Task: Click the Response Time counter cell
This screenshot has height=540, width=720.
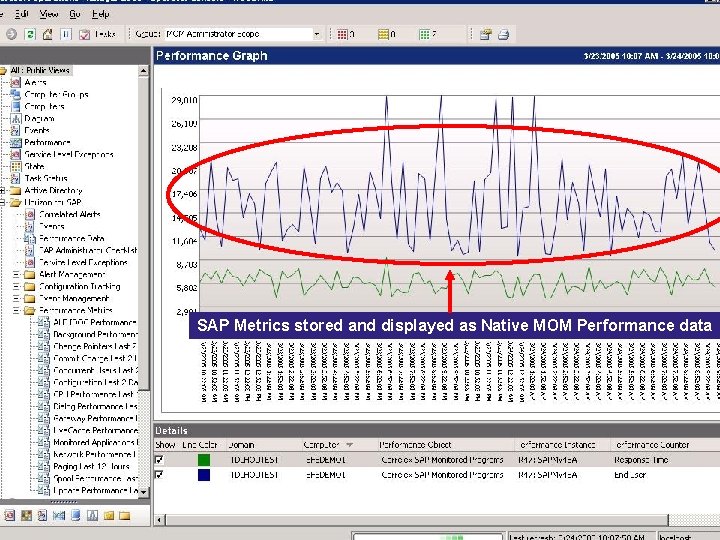Action: click(641, 460)
